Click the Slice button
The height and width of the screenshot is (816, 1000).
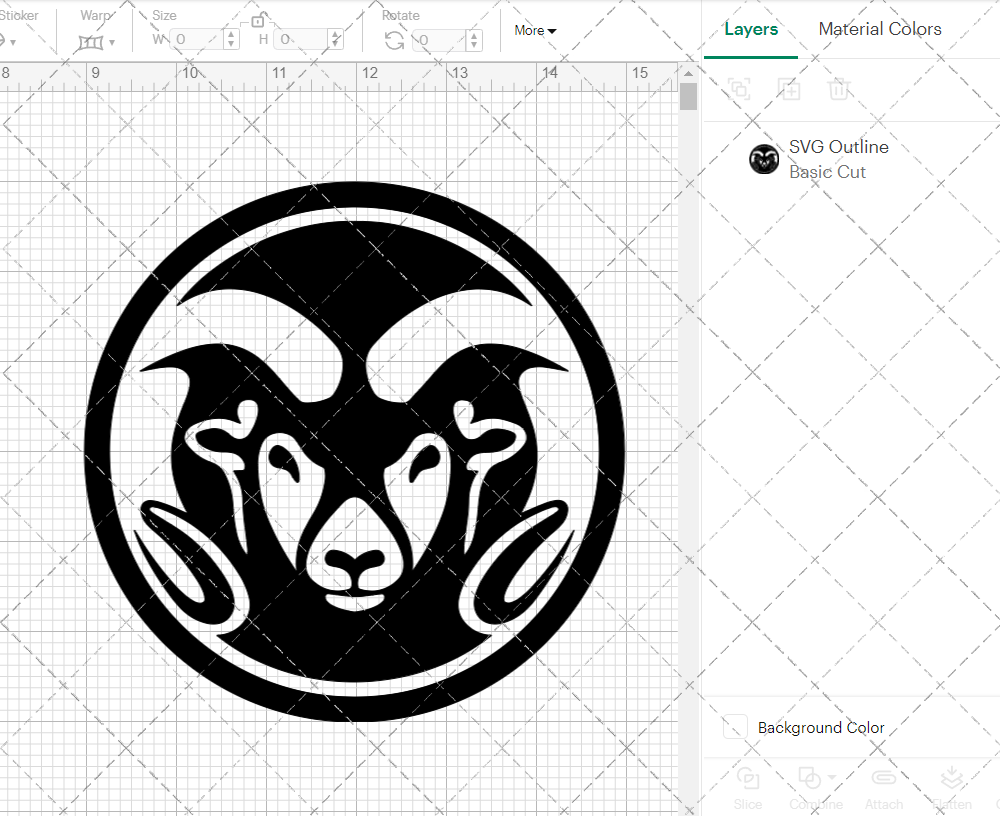pyautogui.click(x=747, y=789)
